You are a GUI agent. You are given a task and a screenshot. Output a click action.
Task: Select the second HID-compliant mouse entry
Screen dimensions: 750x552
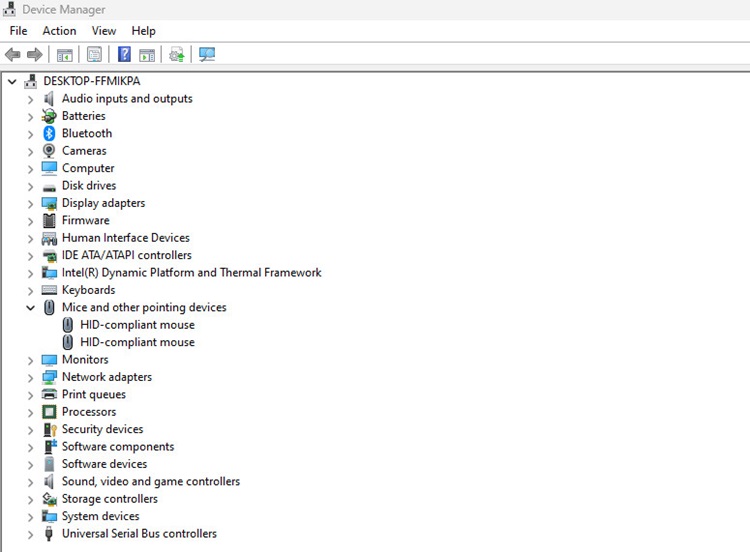pos(137,342)
